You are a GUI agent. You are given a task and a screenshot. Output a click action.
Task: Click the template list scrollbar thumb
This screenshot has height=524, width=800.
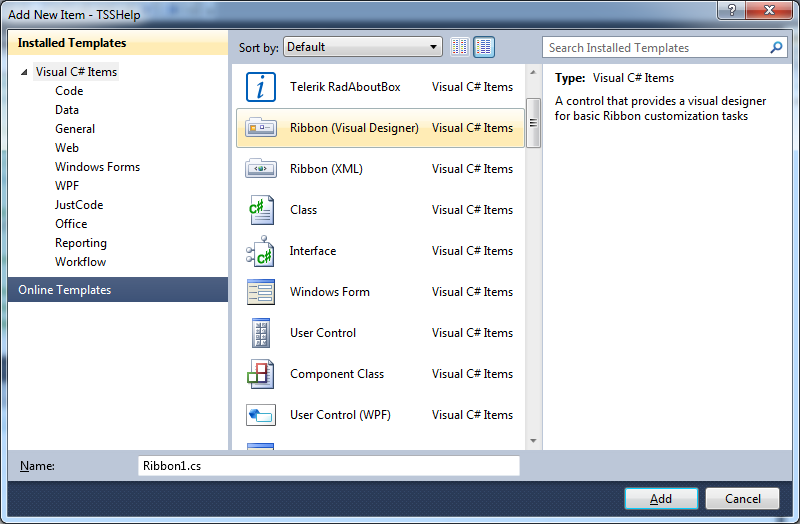pos(533,123)
